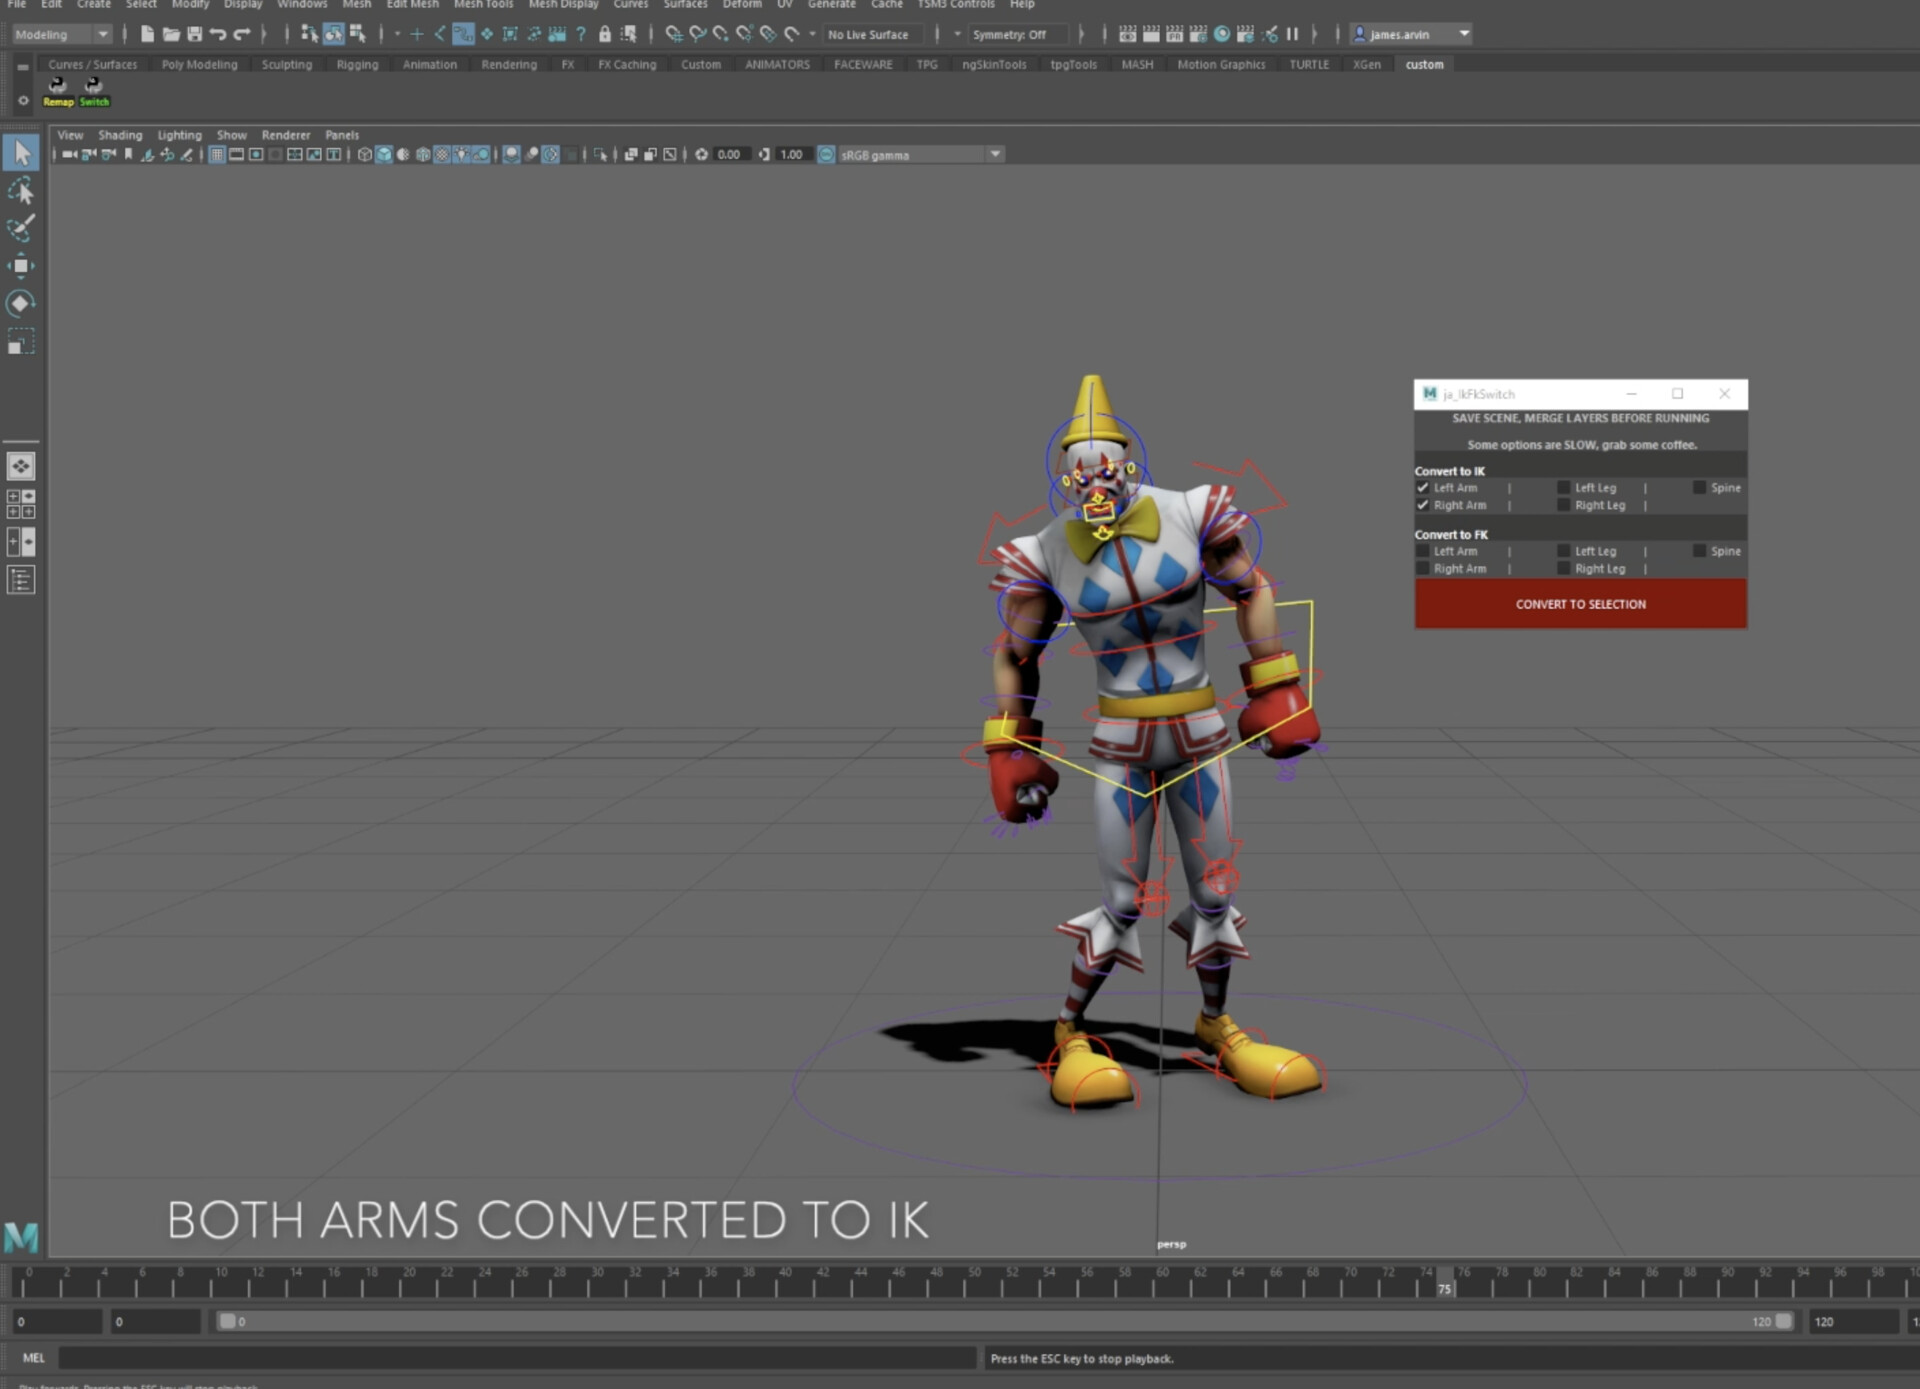The width and height of the screenshot is (1920, 1389).
Task: Click the viewport grid toggle icon
Action: [x=217, y=155]
